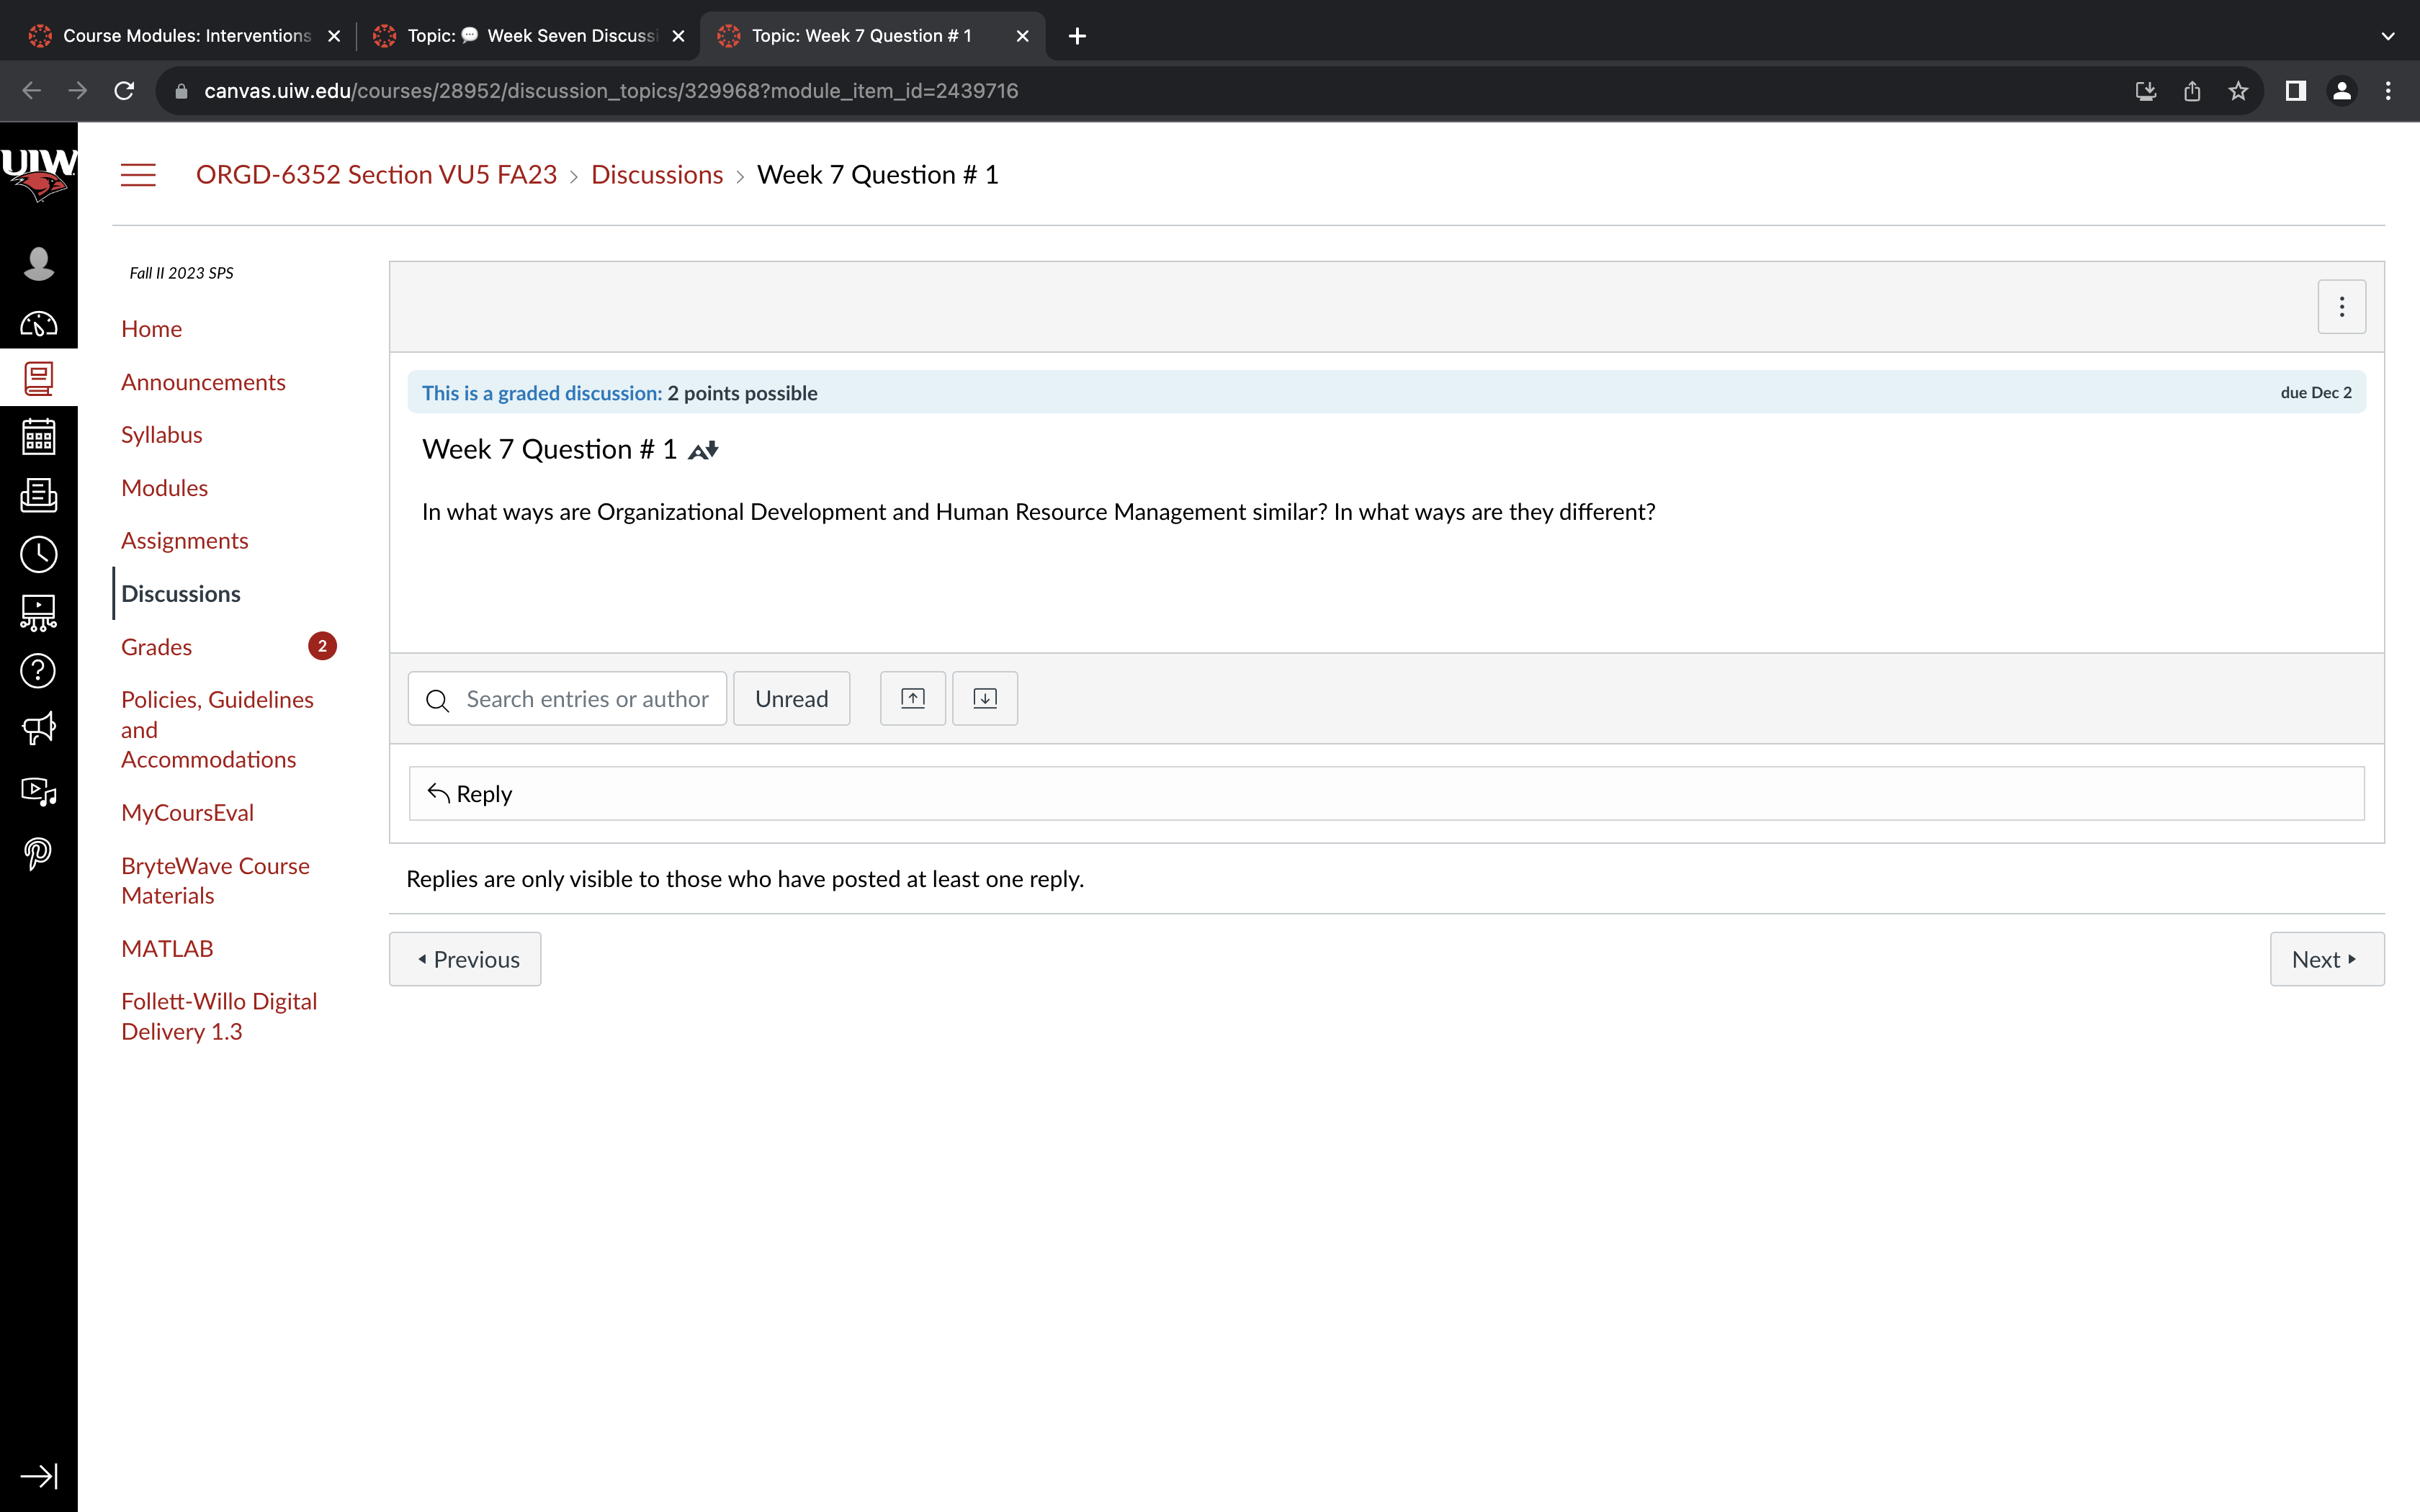
Task: Close the Week Seven Discussion tab
Action: coord(678,36)
